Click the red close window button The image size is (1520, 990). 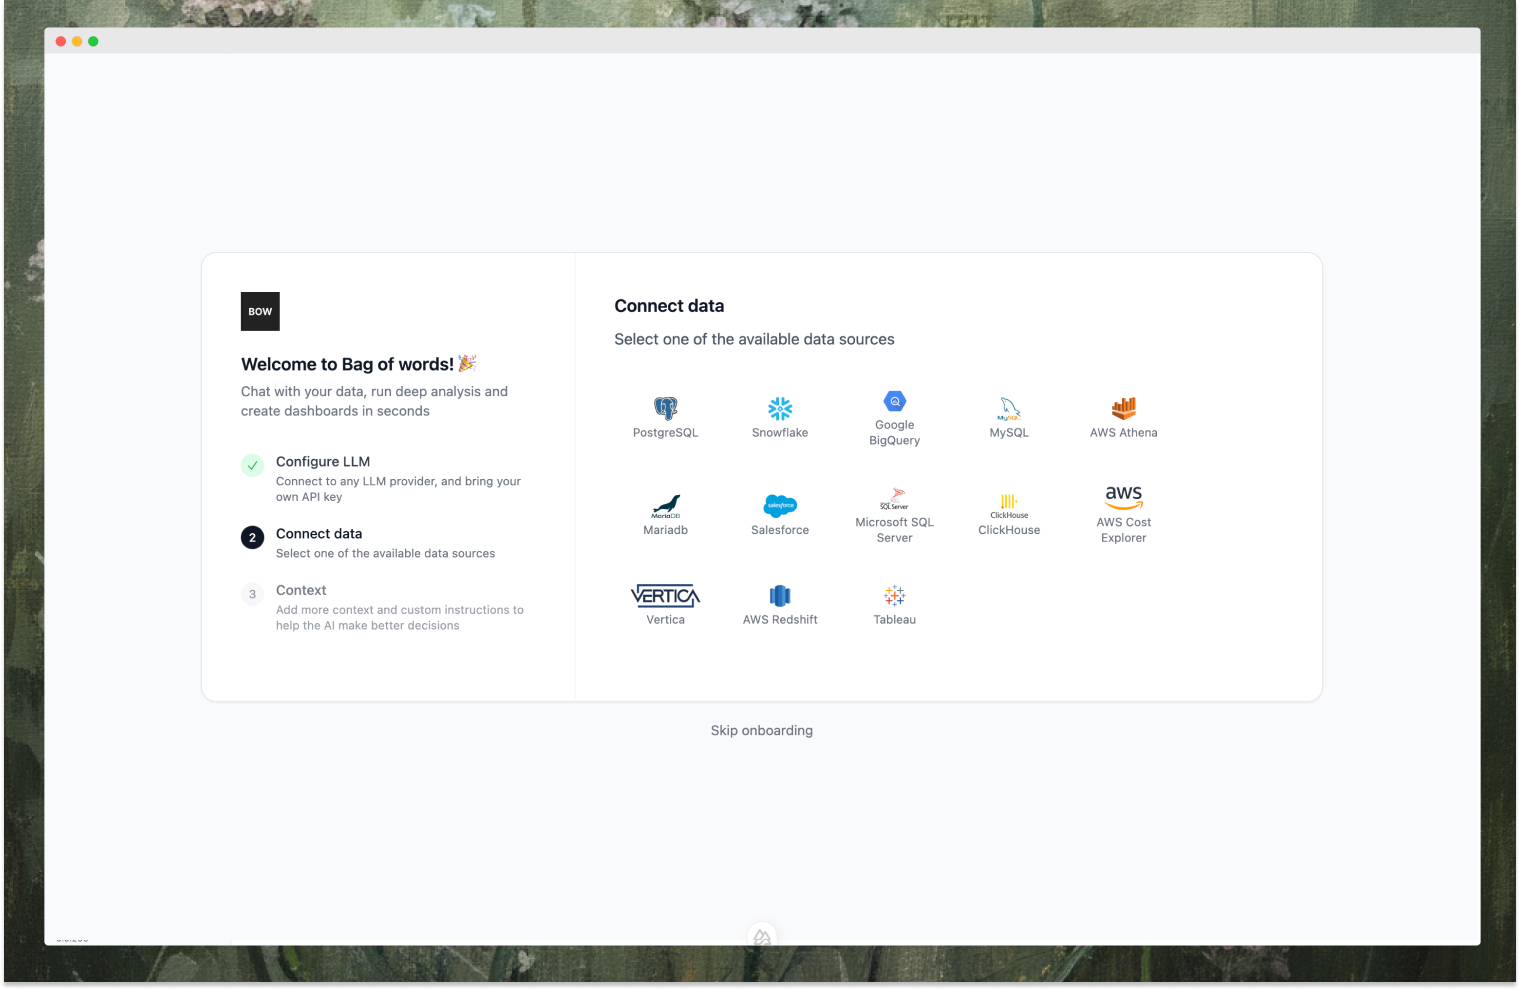[x=61, y=41]
